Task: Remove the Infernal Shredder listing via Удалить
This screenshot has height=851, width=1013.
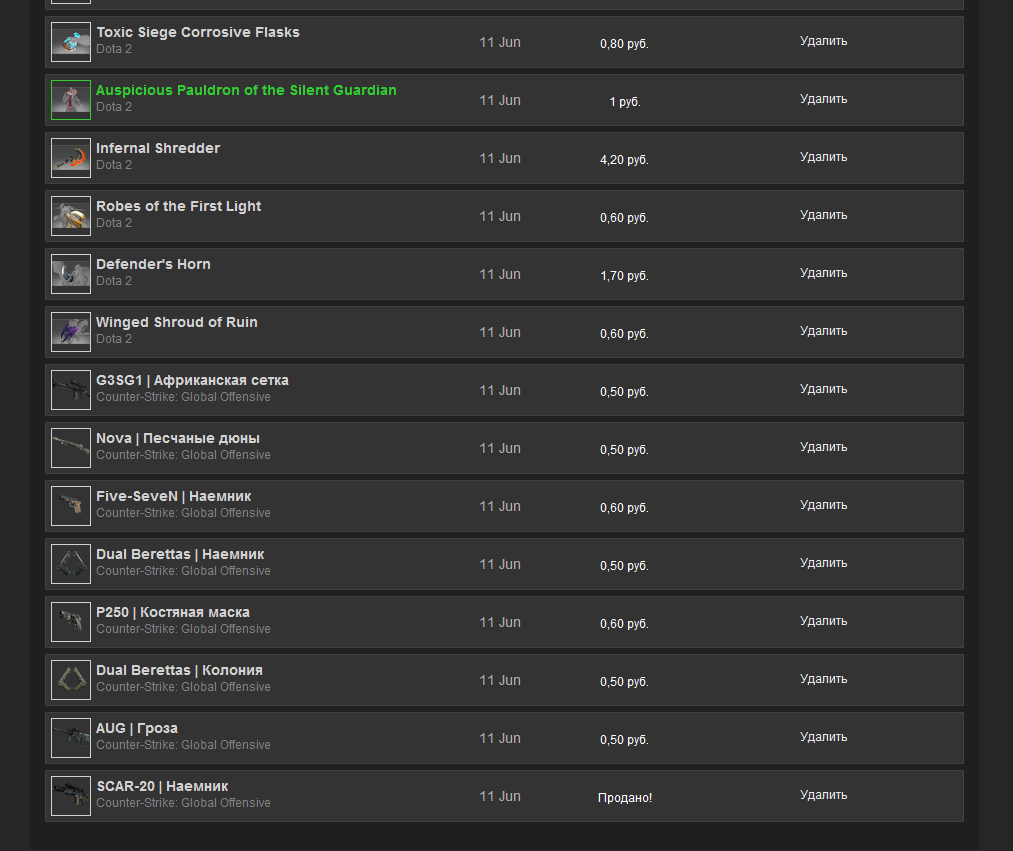Action: click(823, 158)
